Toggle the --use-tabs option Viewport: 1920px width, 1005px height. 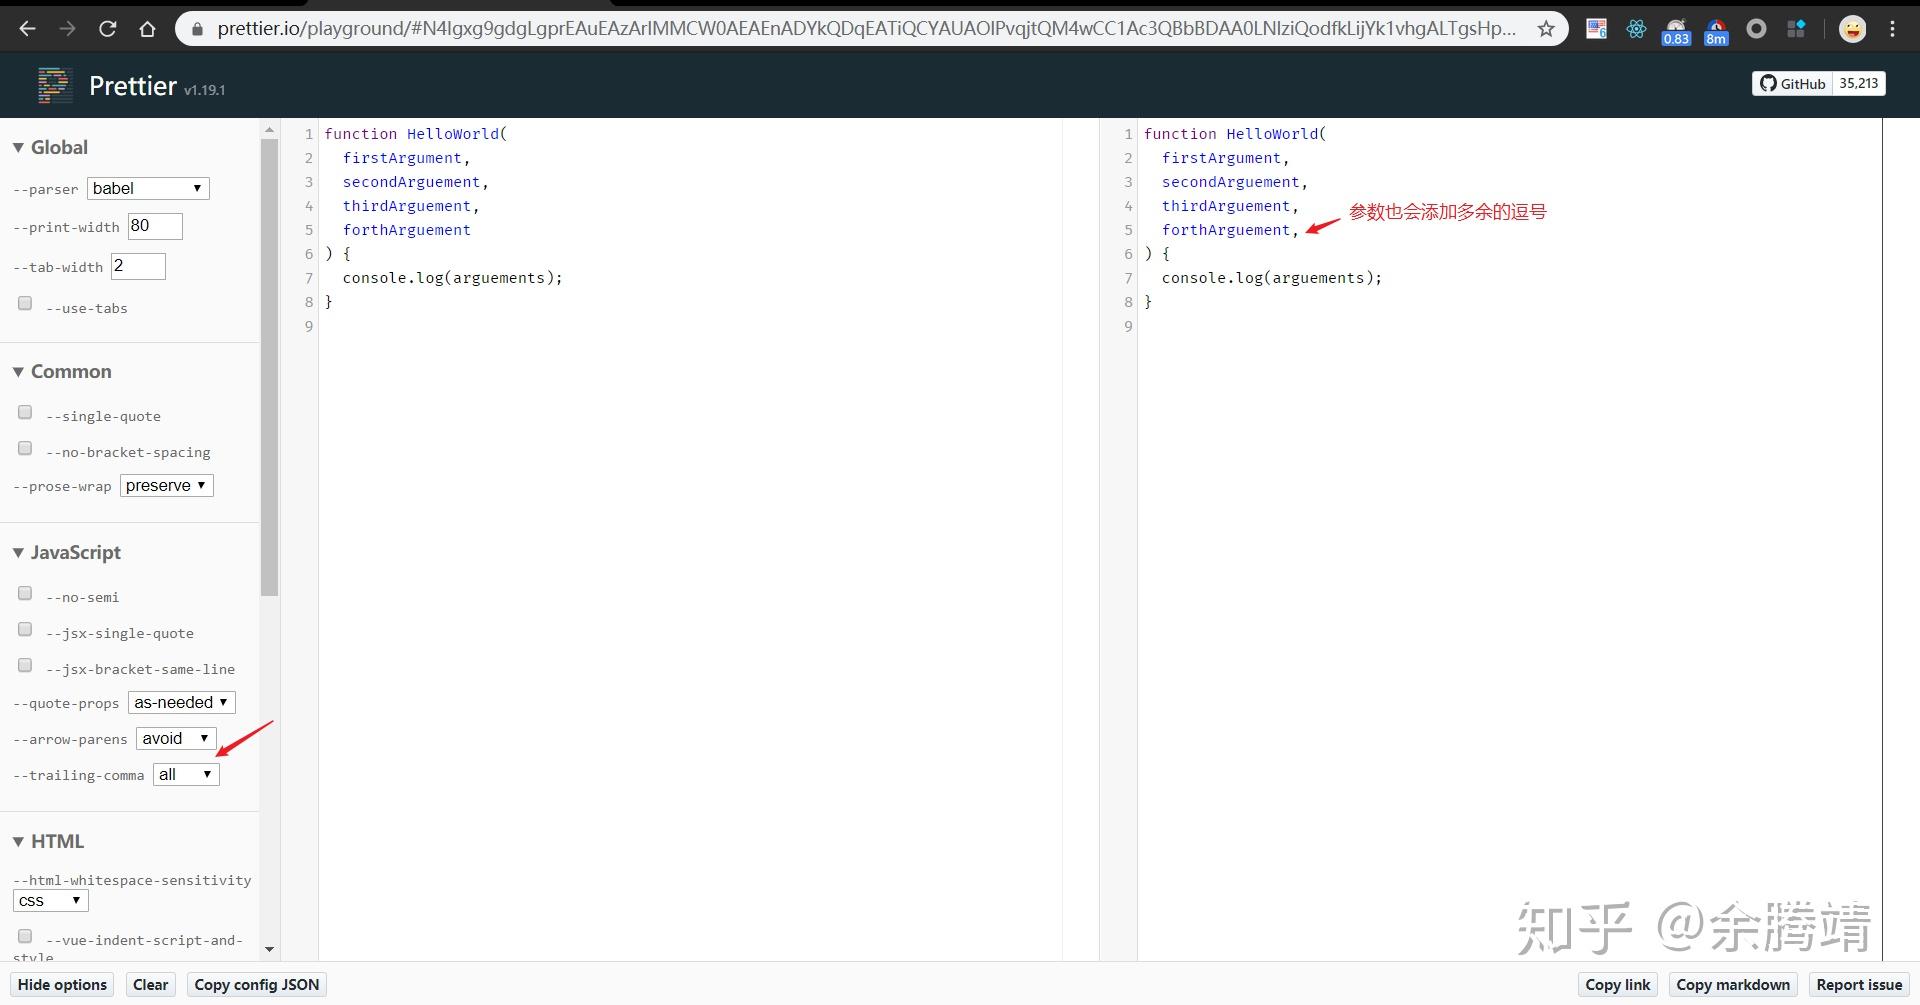[25, 302]
